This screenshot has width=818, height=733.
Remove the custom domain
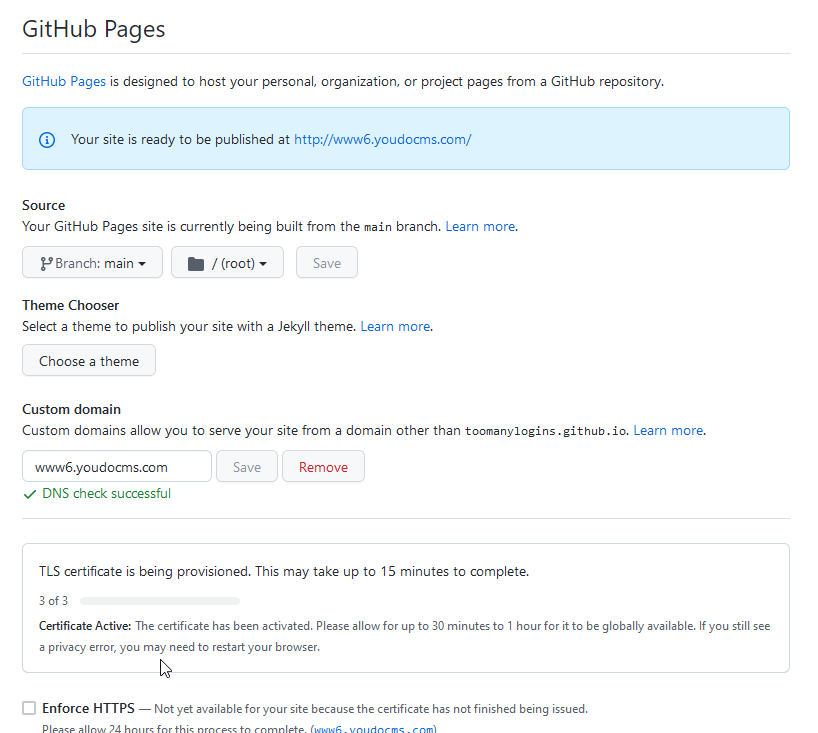coord(323,467)
